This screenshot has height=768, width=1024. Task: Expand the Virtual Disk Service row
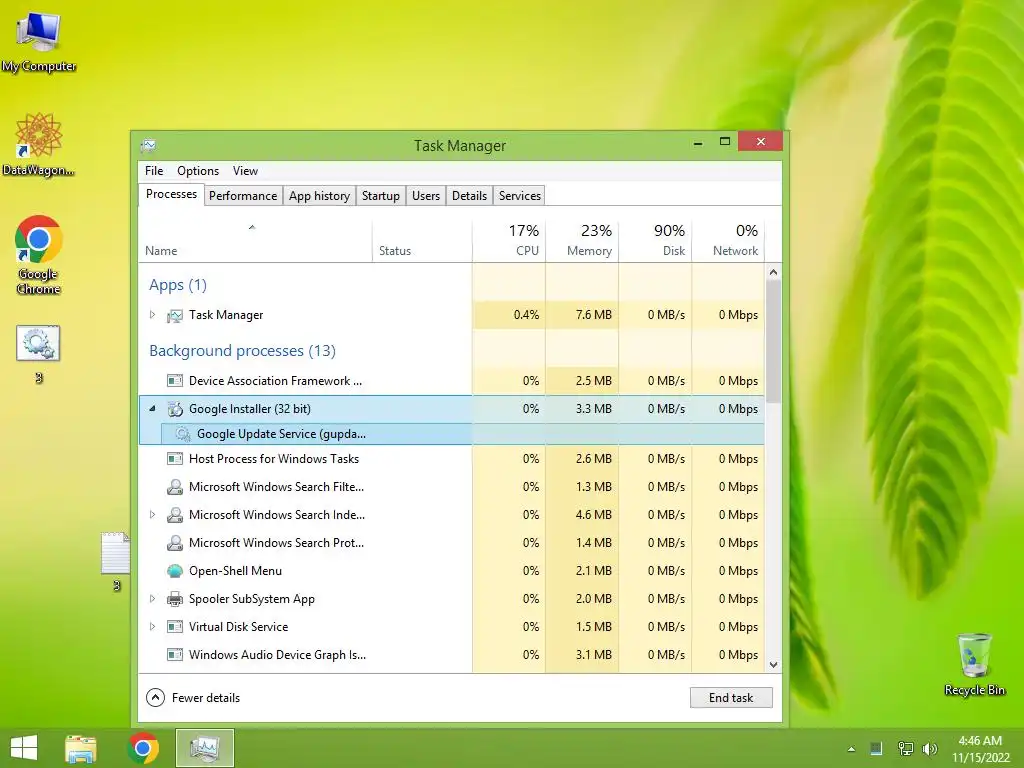pos(152,627)
